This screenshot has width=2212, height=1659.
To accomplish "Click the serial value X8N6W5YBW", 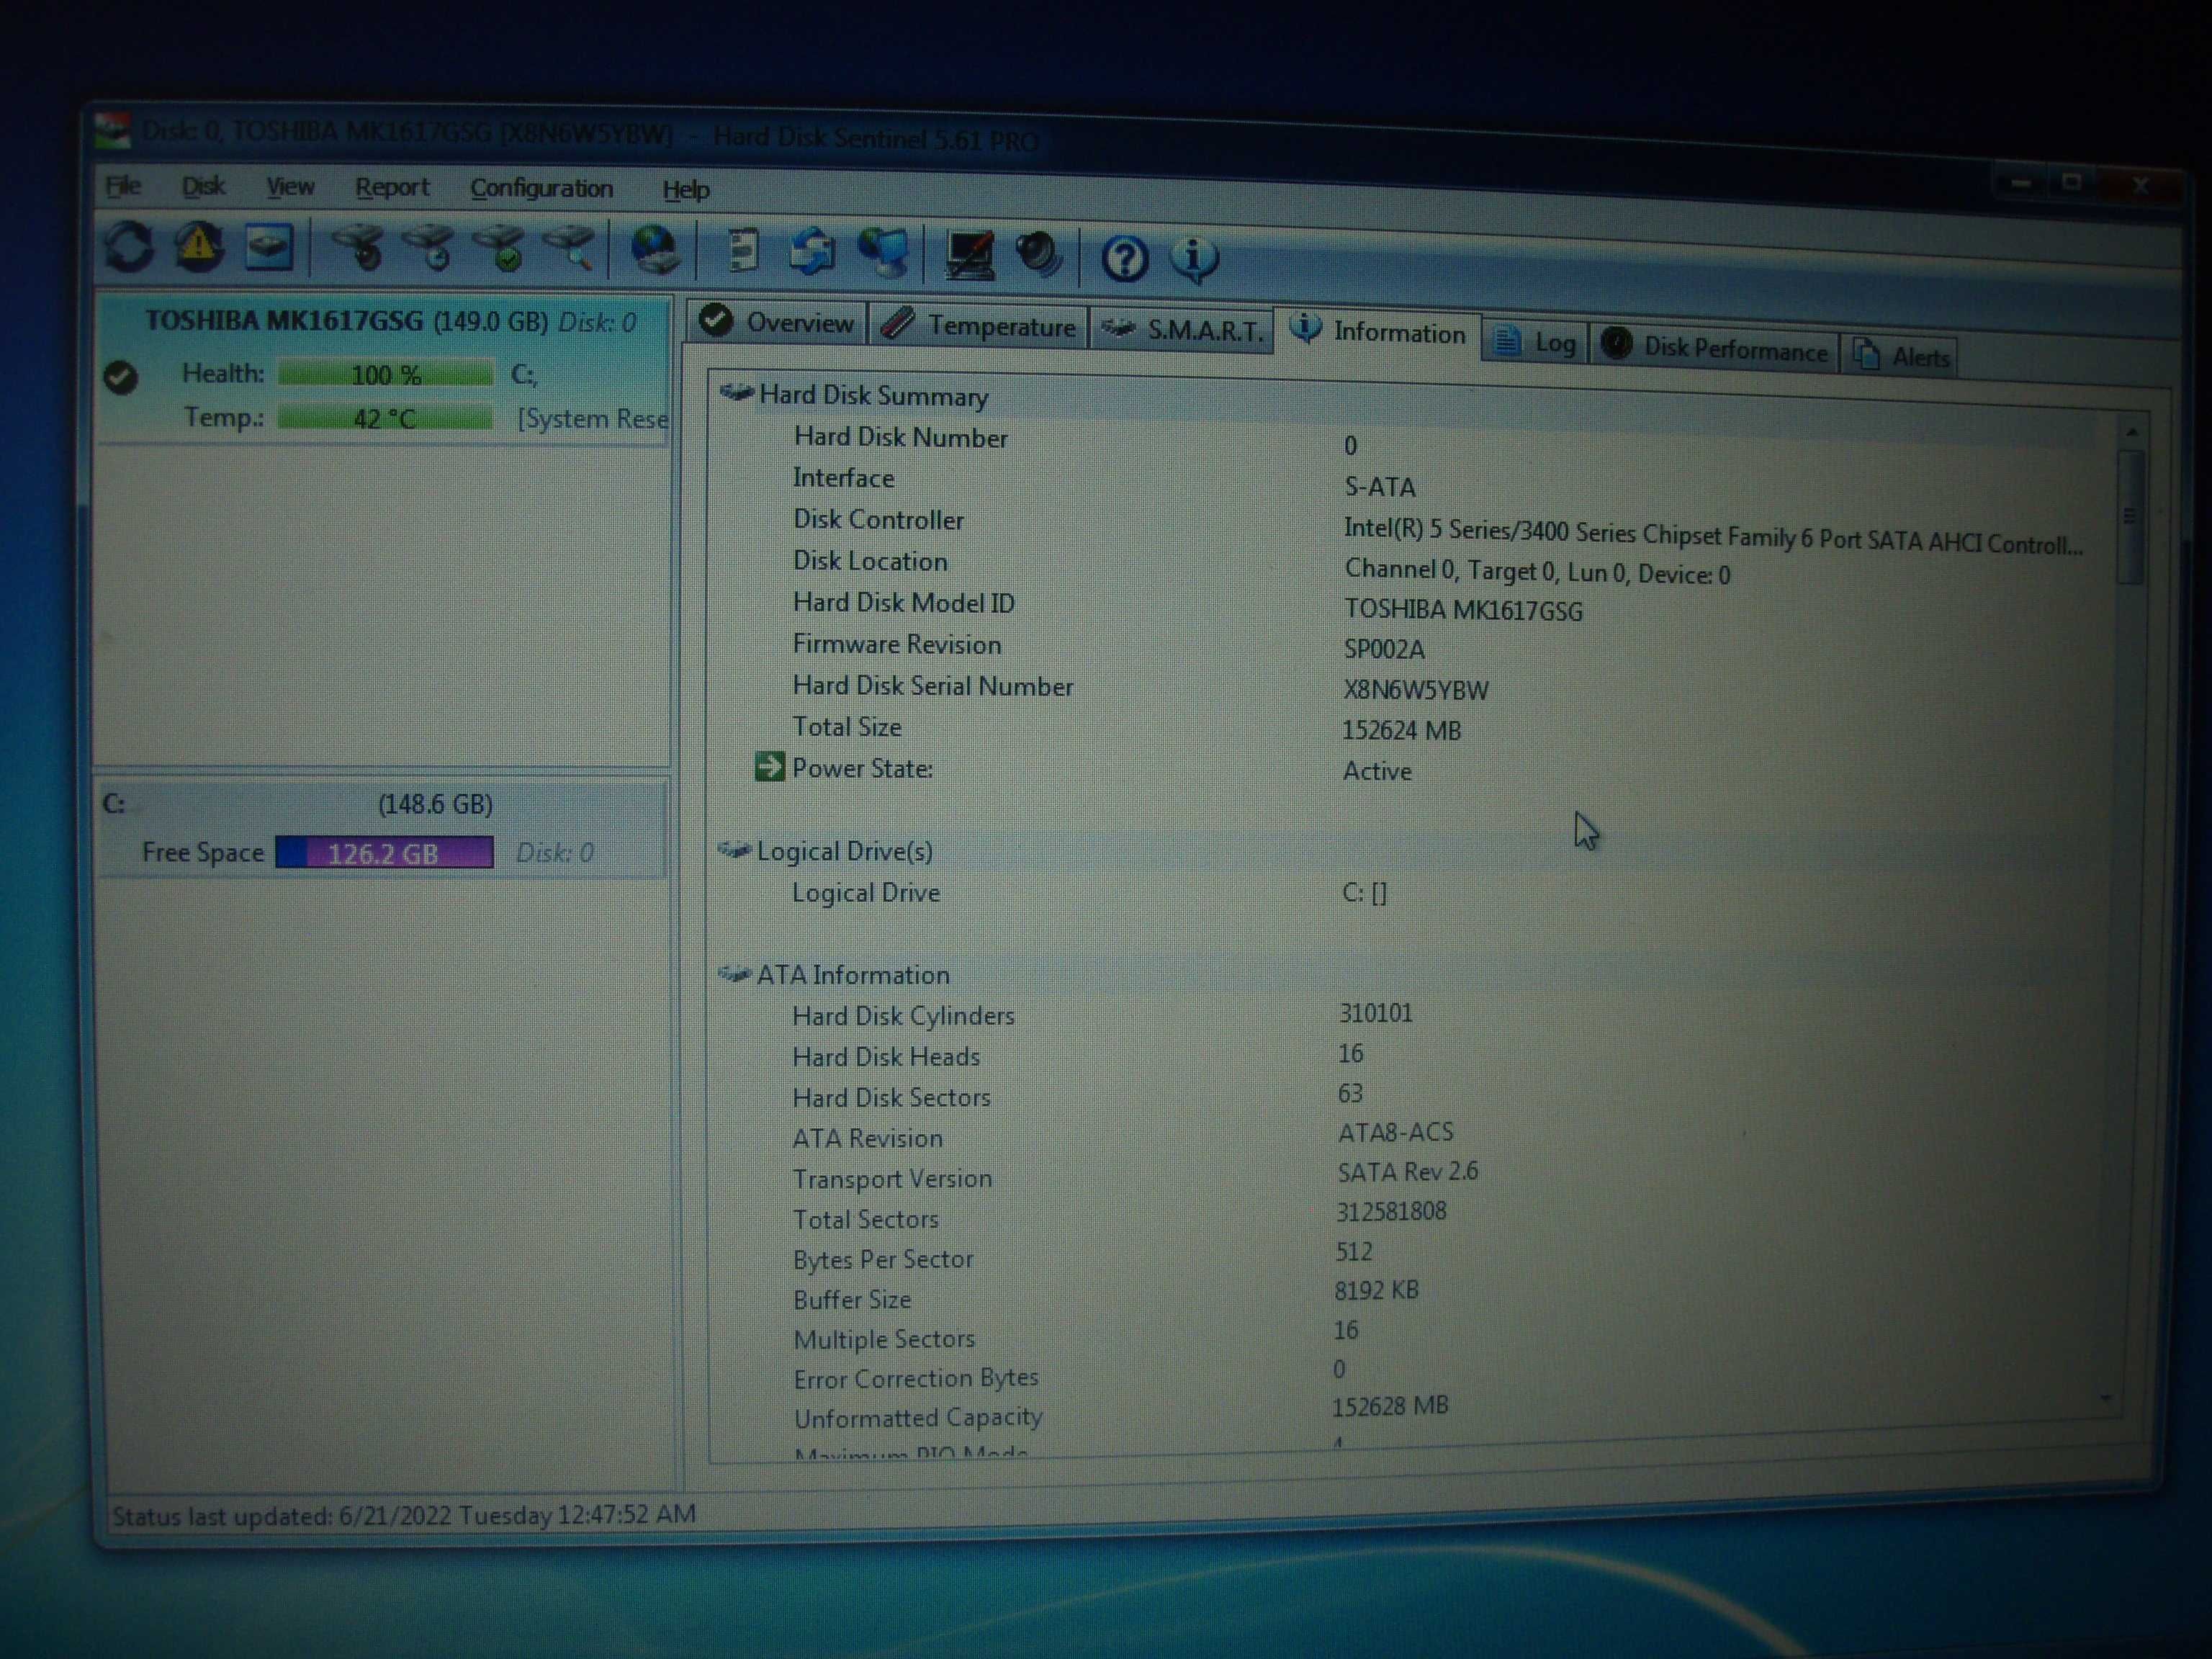I will 1415,690.
